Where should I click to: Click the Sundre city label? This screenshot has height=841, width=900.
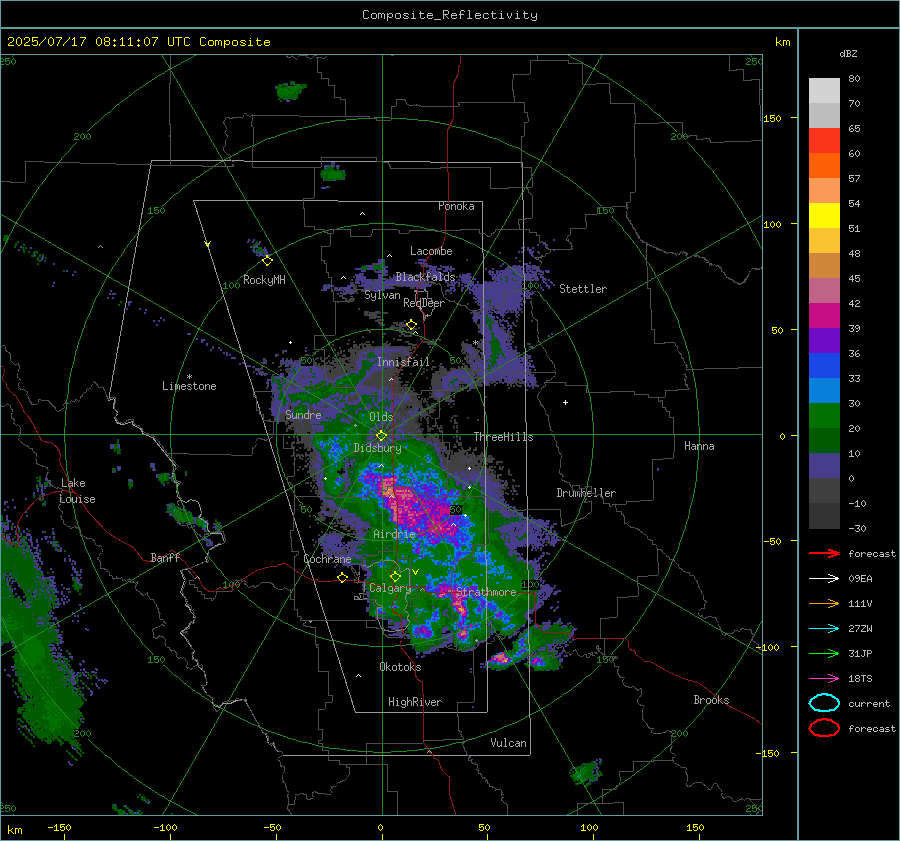click(303, 414)
